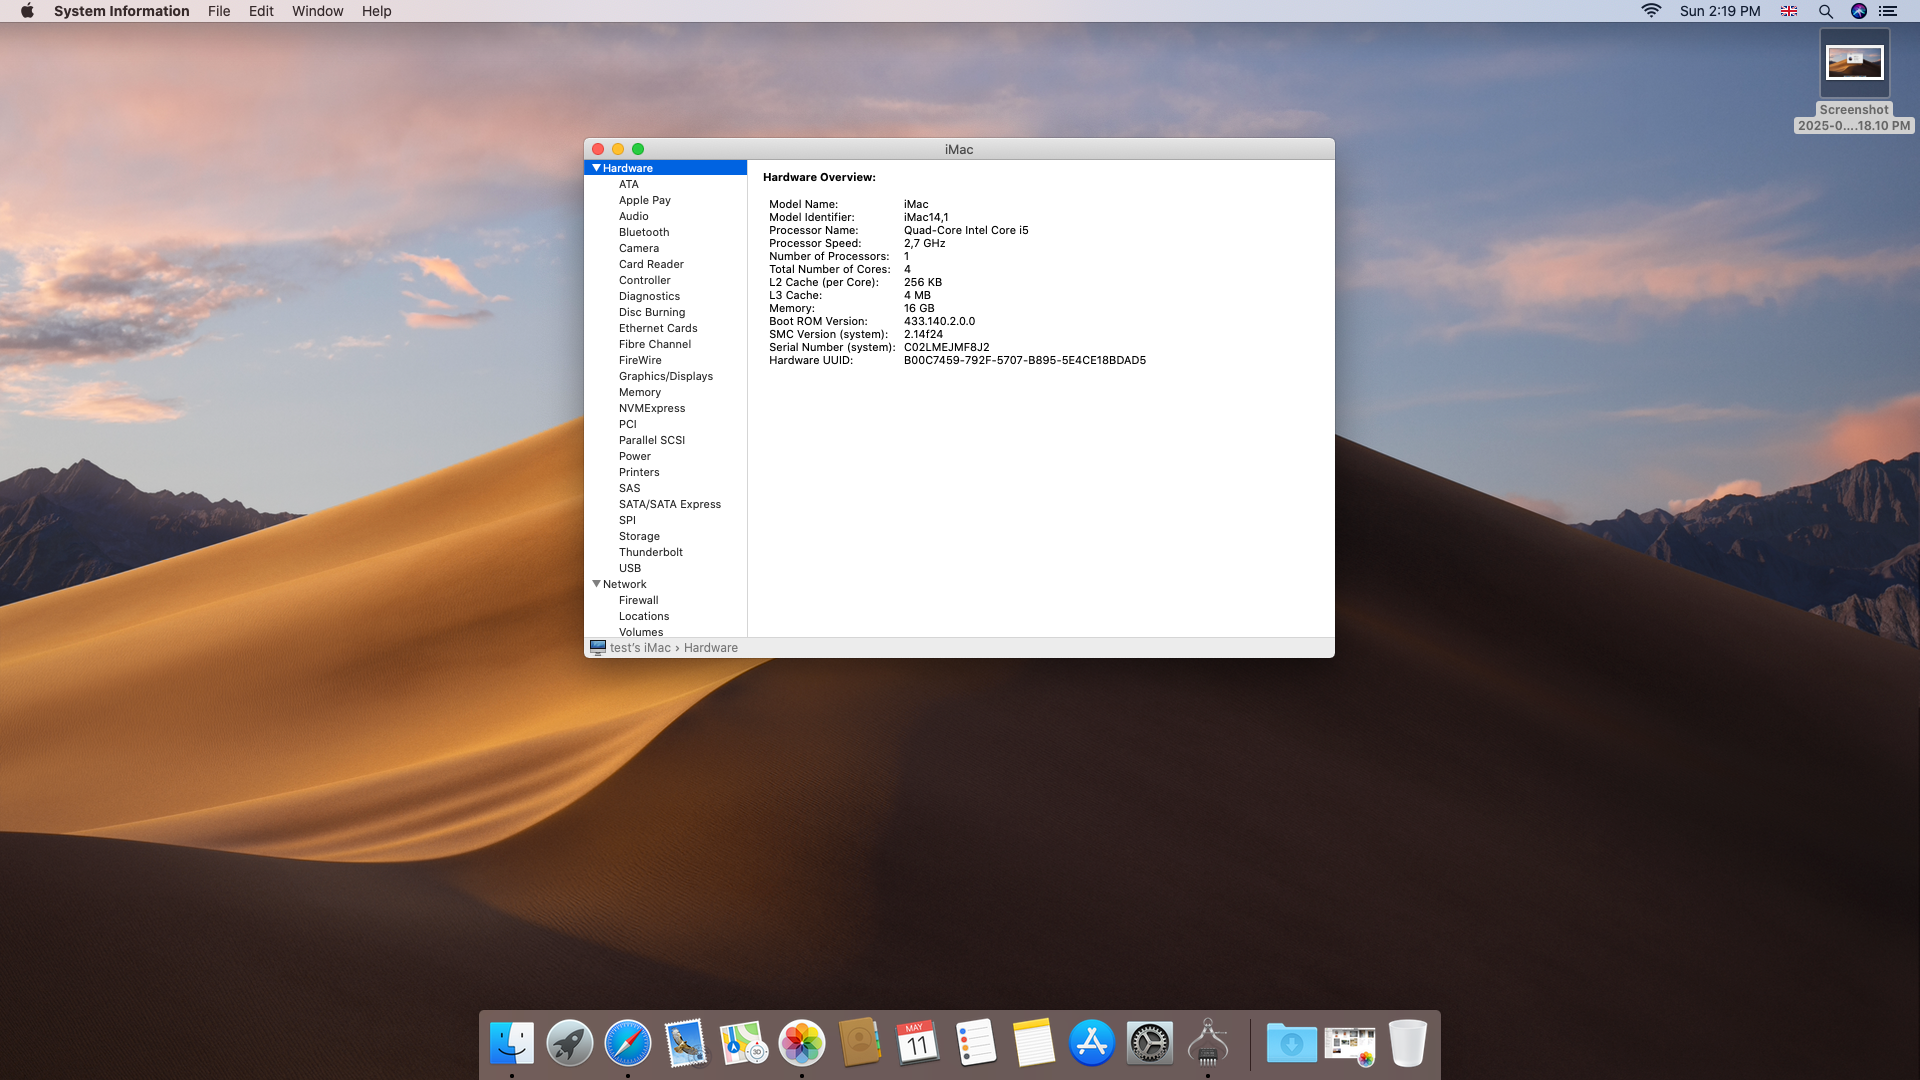Open Reminders list icon in Dock
Viewport: 1920px width, 1080px height.
pyautogui.click(x=976, y=1043)
